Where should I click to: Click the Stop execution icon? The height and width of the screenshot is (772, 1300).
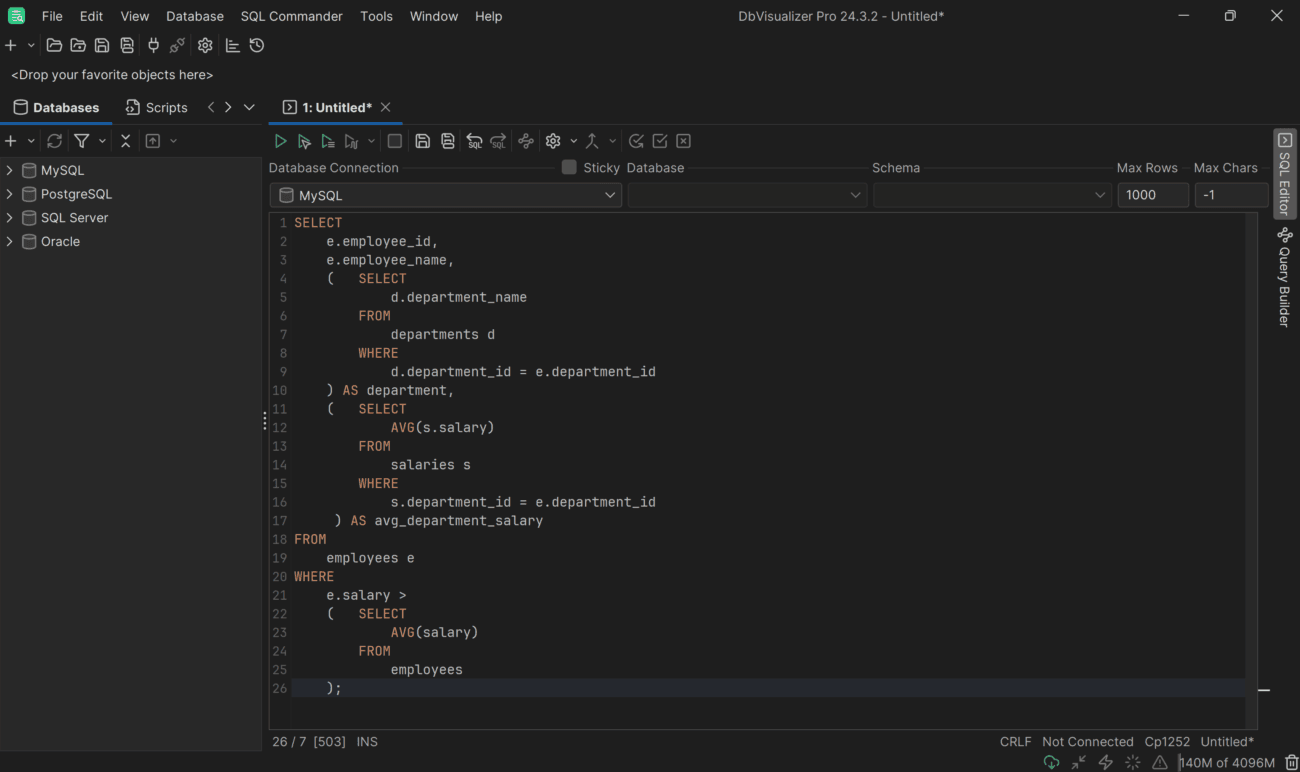(394, 140)
